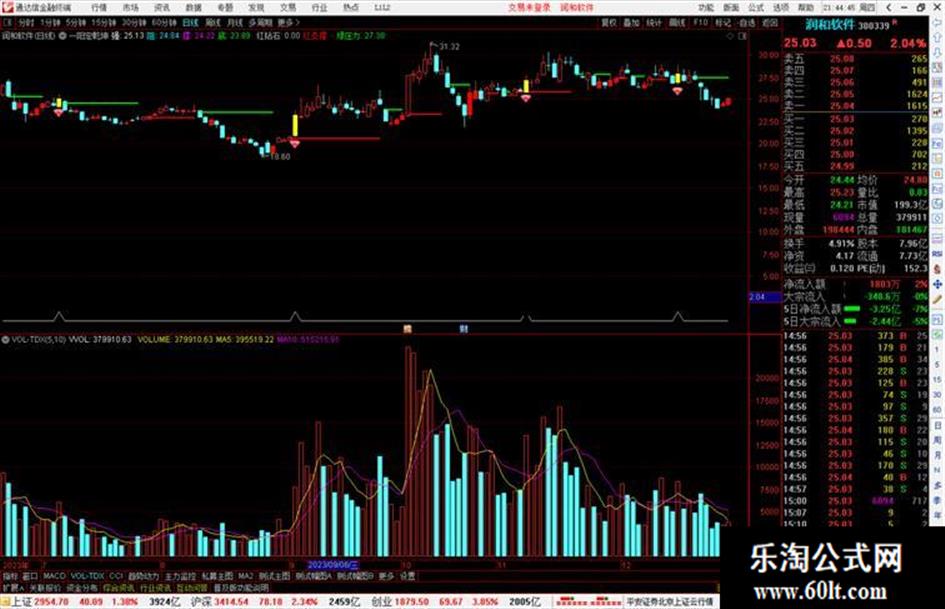
Task: Click 润和软件 stock name header
Action: (830, 24)
